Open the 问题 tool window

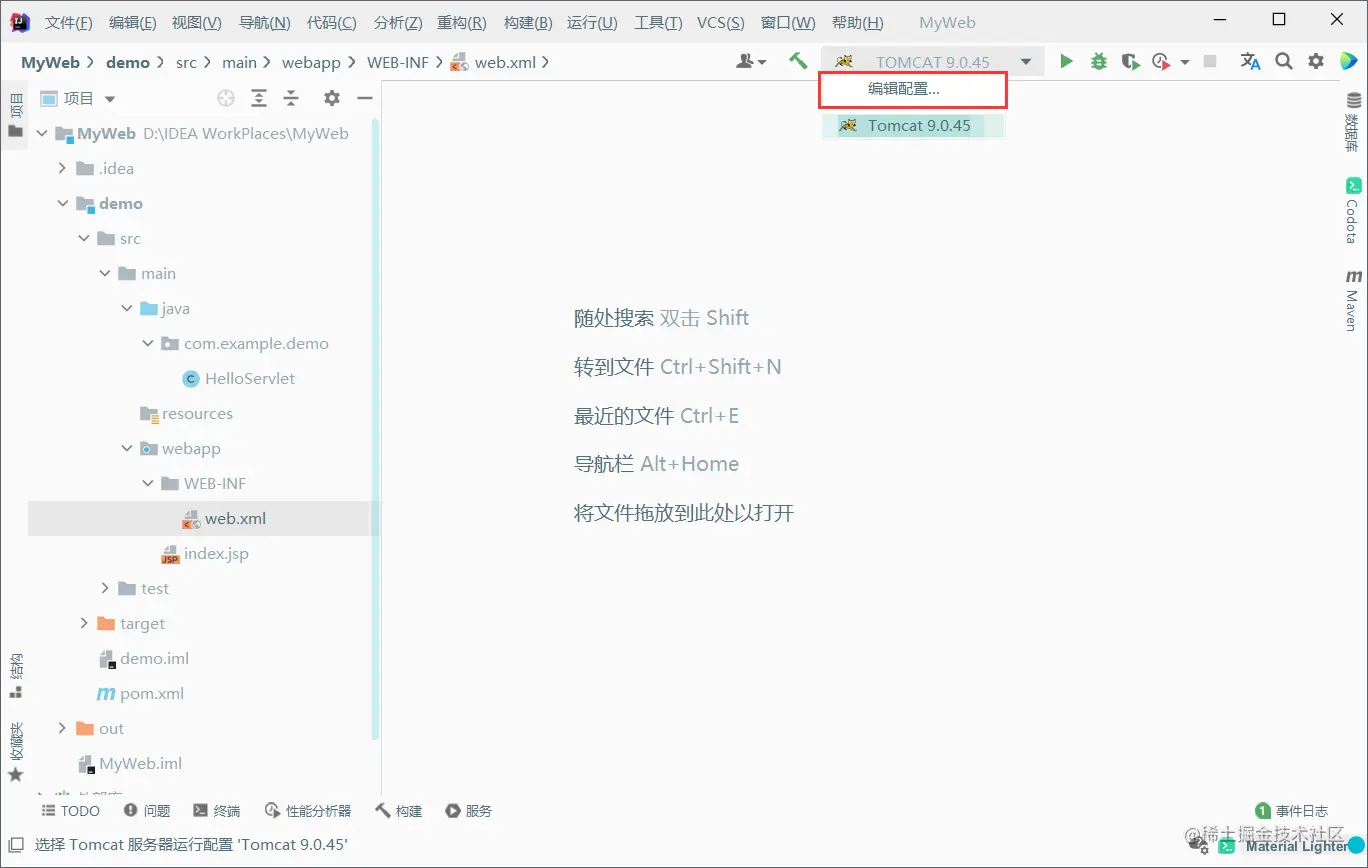pos(147,811)
